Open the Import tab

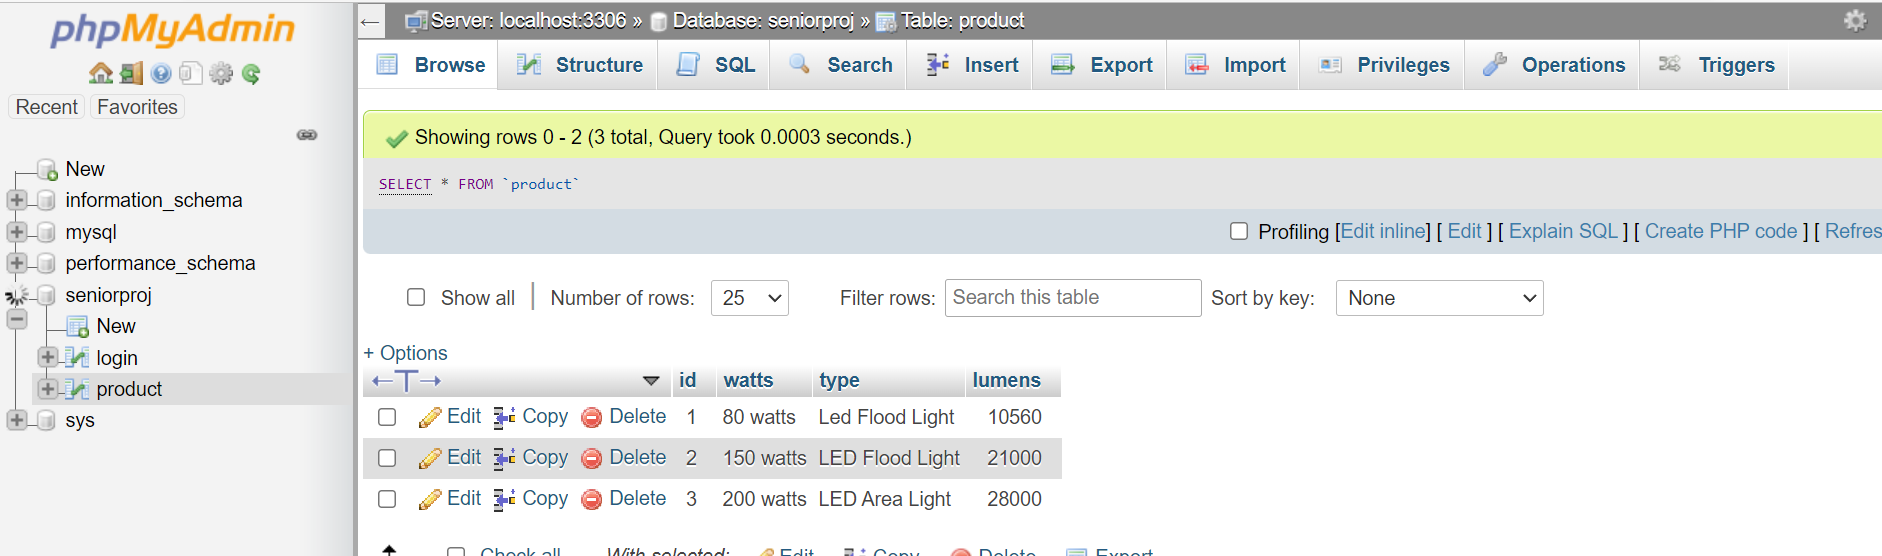1233,65
